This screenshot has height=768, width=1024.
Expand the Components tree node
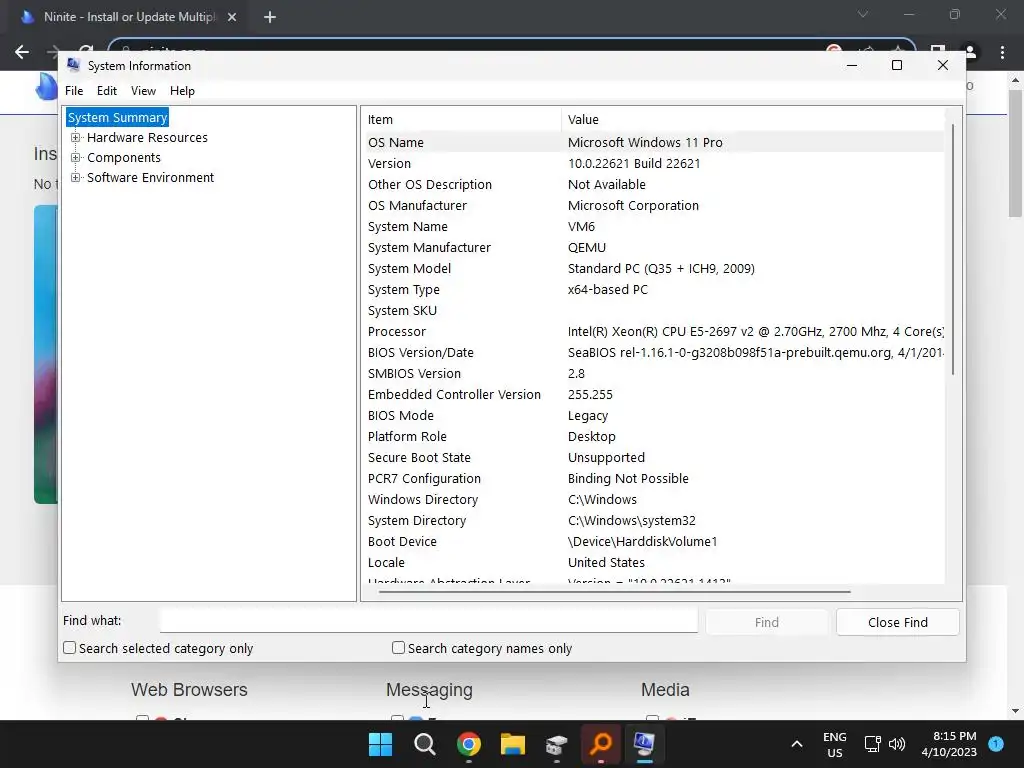[76, 157]
